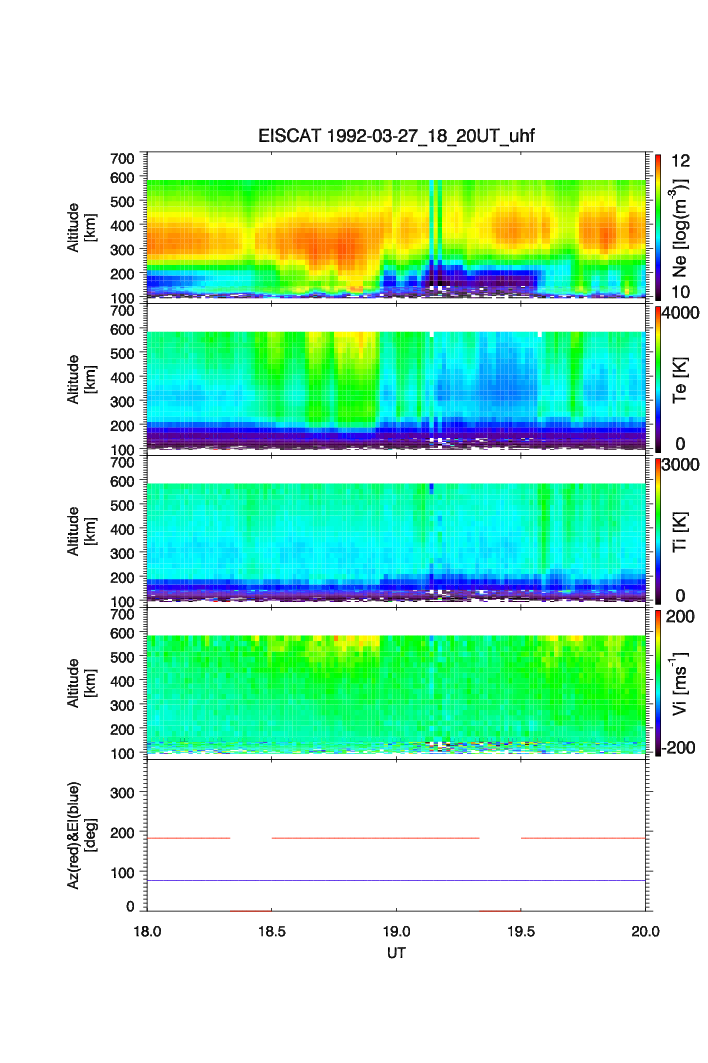The image size is (708, 1063).
Task: Click the Te [K] color bar label
Action: tap(680, 380)
